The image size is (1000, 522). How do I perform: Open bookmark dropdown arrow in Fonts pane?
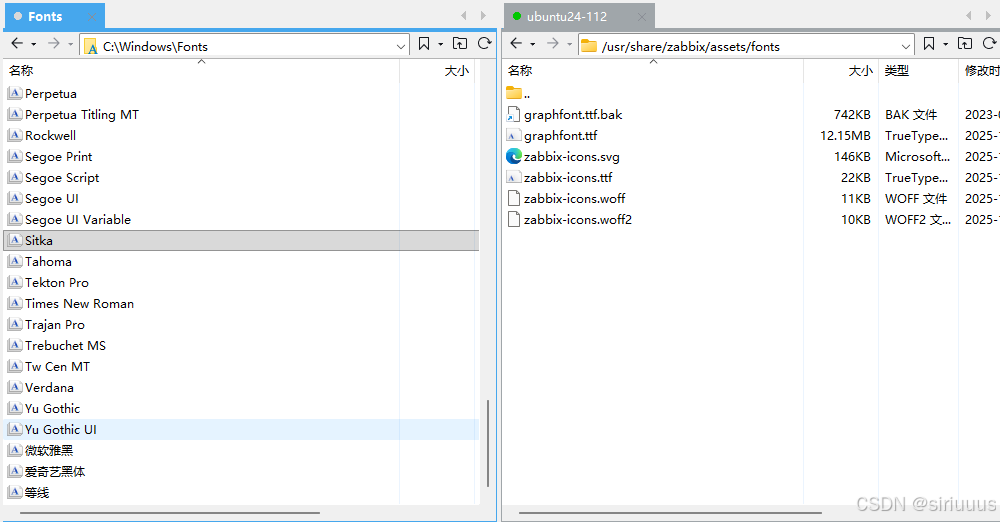pos(440,44)
